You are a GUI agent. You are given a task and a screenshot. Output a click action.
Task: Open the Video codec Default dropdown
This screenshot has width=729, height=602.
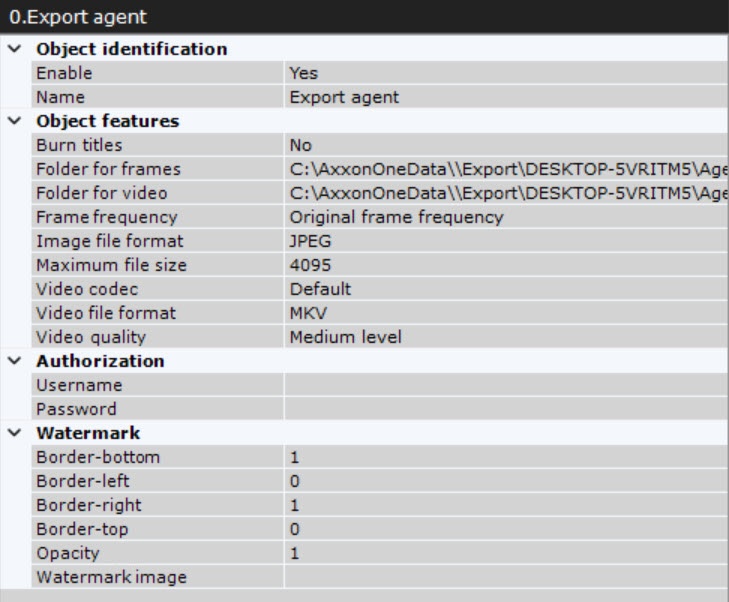click(505, 289)
